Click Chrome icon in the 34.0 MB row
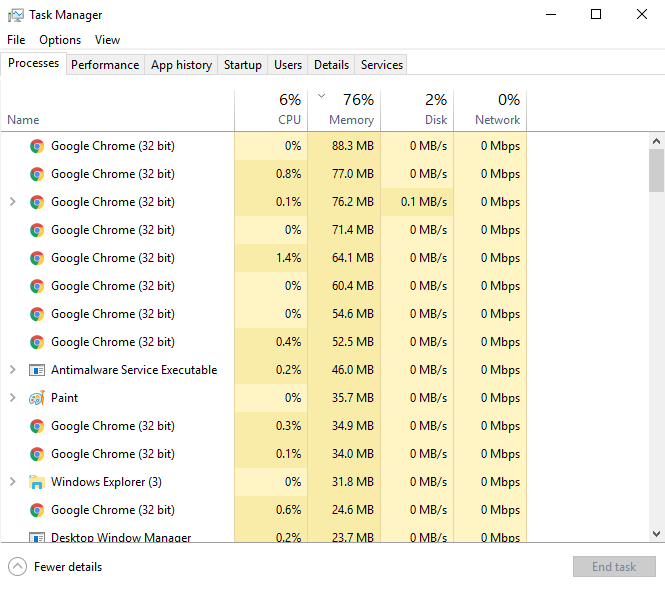The image size is (665, 589). (37, 454)
